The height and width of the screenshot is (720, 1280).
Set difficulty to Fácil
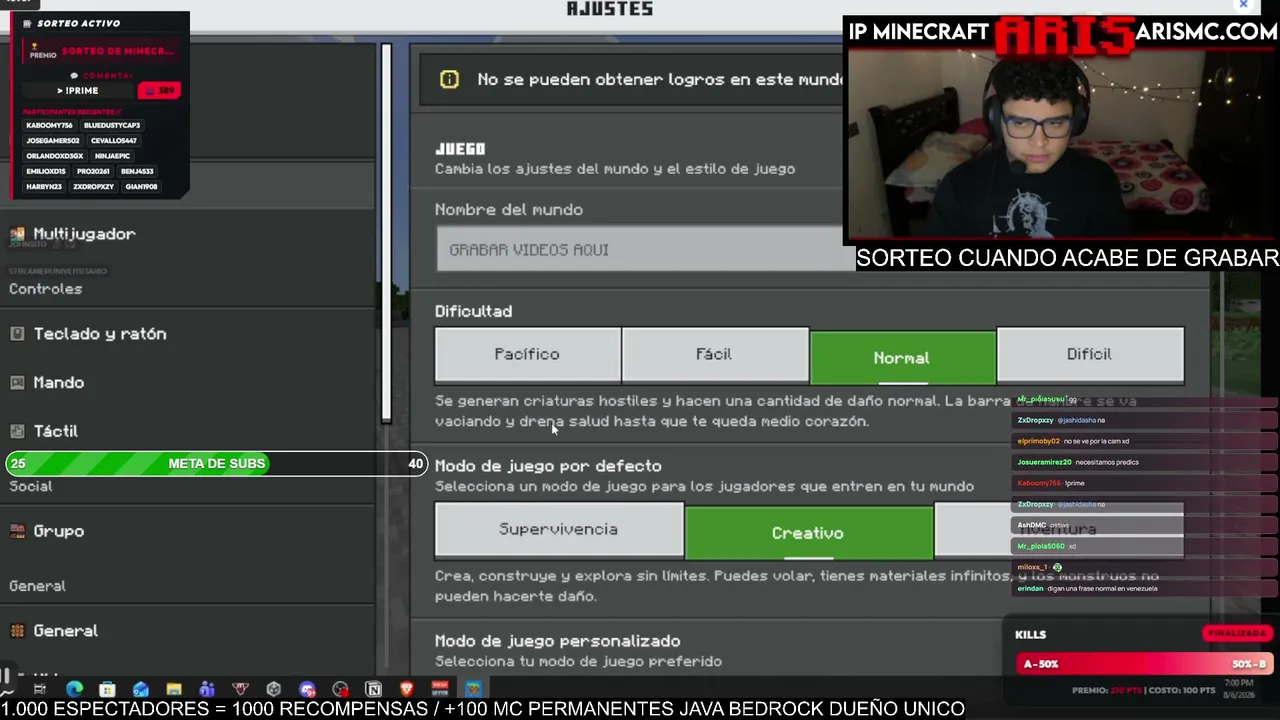pos(714,355)
